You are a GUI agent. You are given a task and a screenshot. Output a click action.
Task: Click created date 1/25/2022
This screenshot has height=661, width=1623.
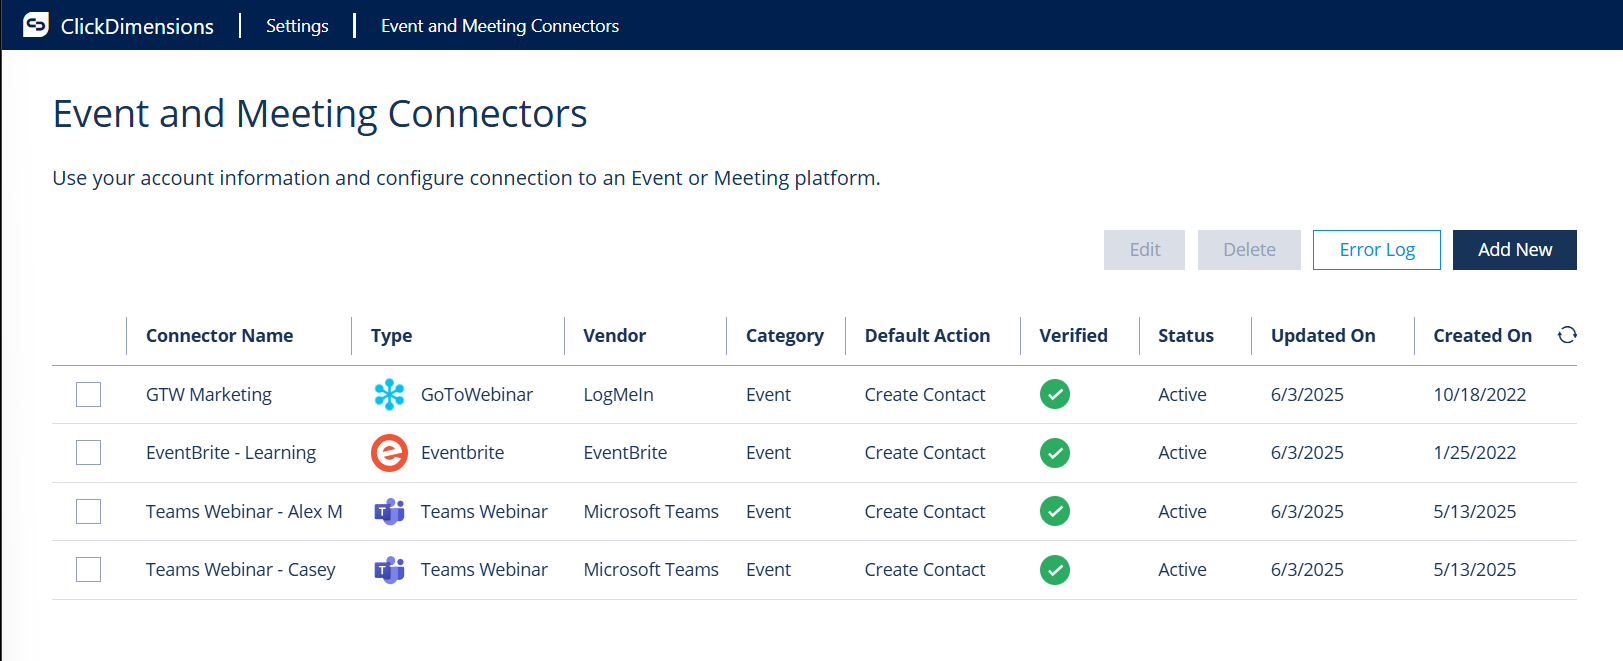click(1475, 453)
